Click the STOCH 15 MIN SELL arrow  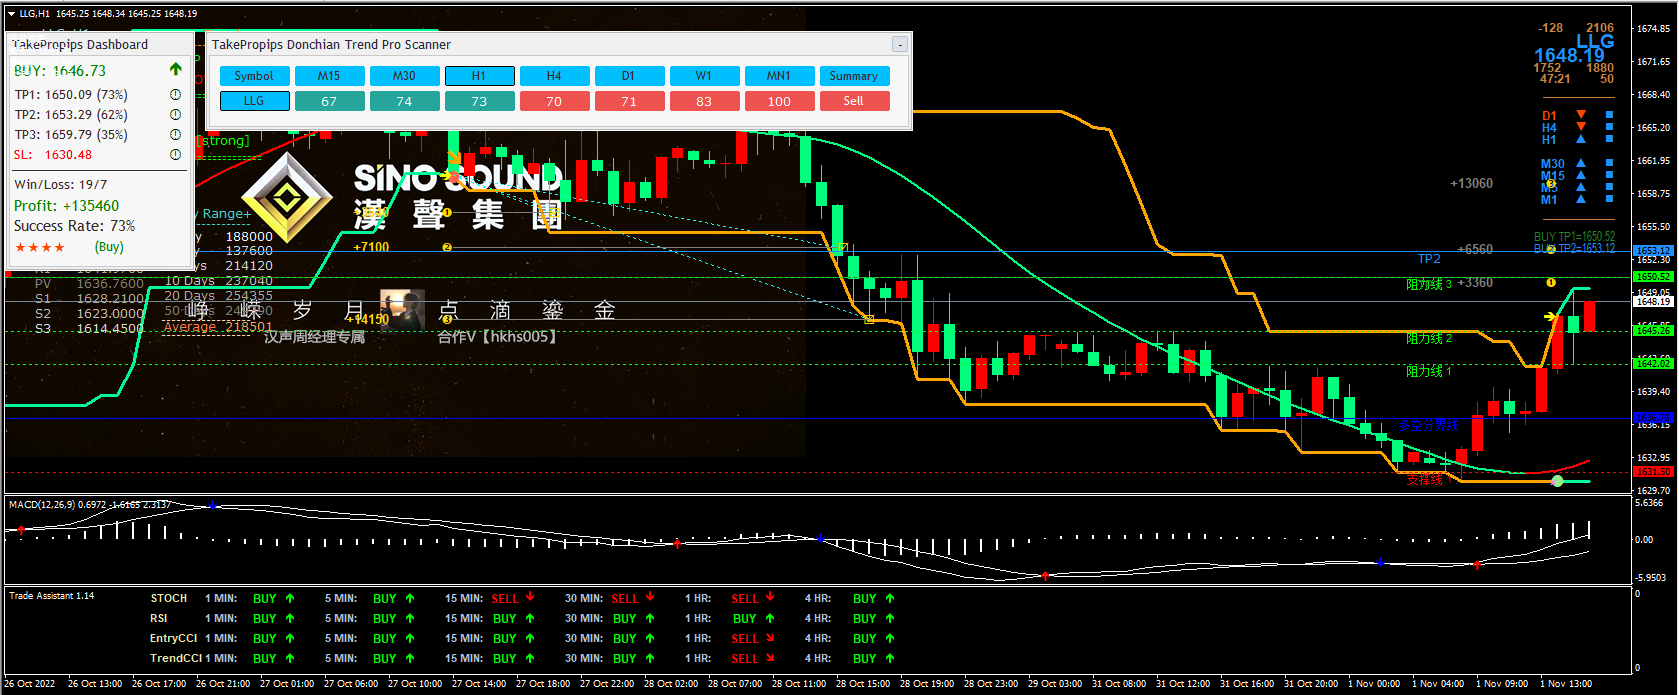(530, 597)
